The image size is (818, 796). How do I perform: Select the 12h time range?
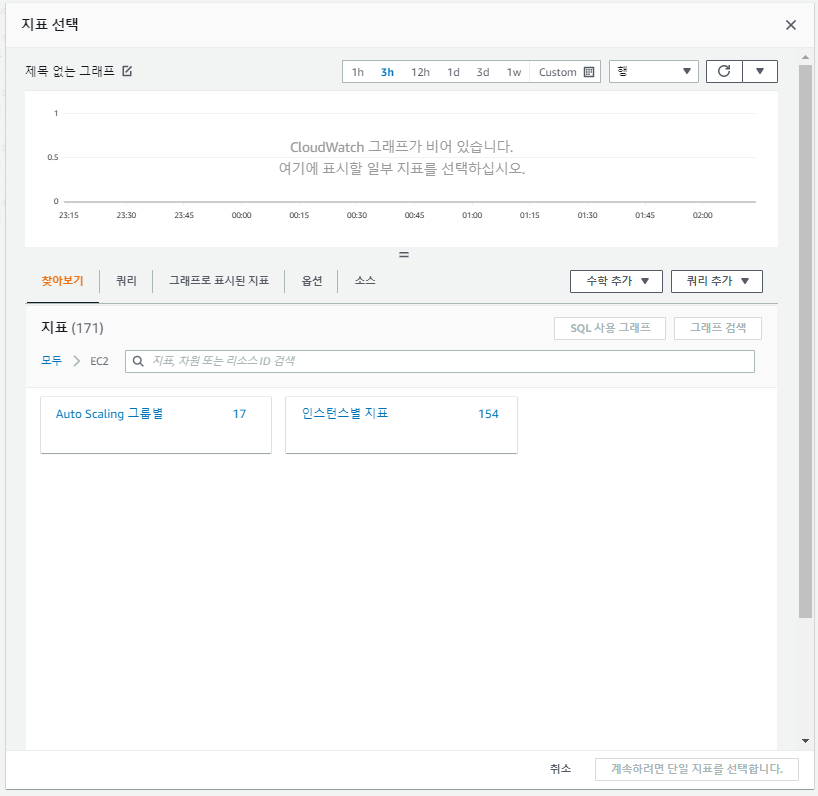420,72
